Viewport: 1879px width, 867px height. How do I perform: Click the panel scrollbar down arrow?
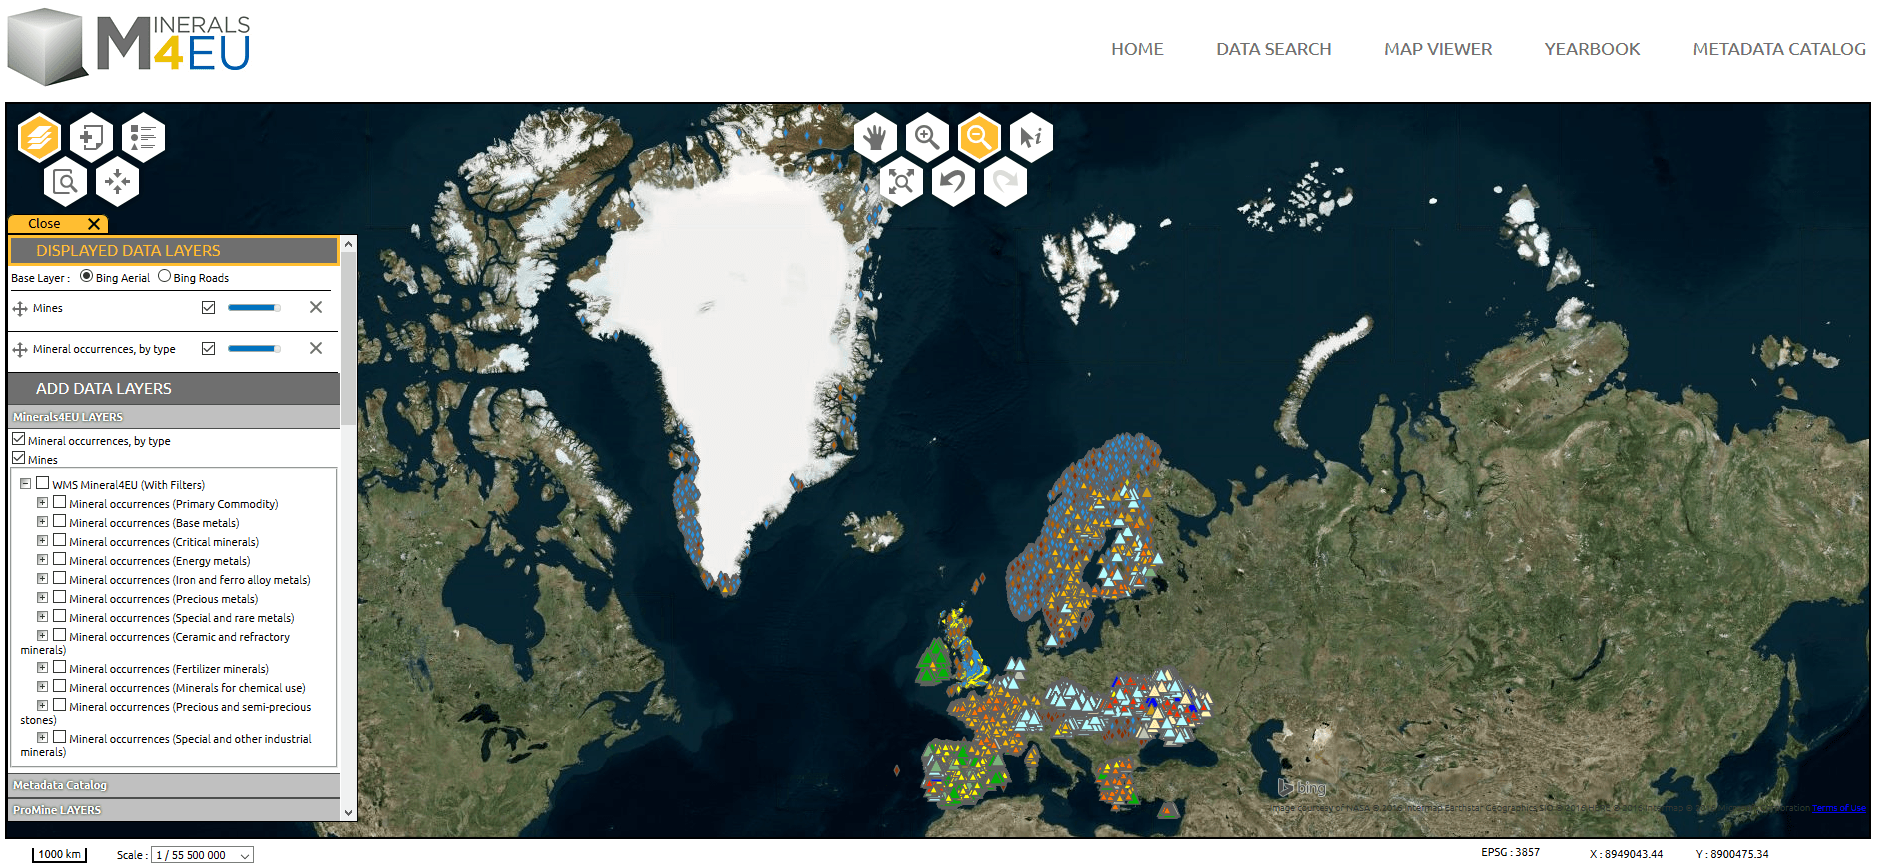(x=348, y=813)
